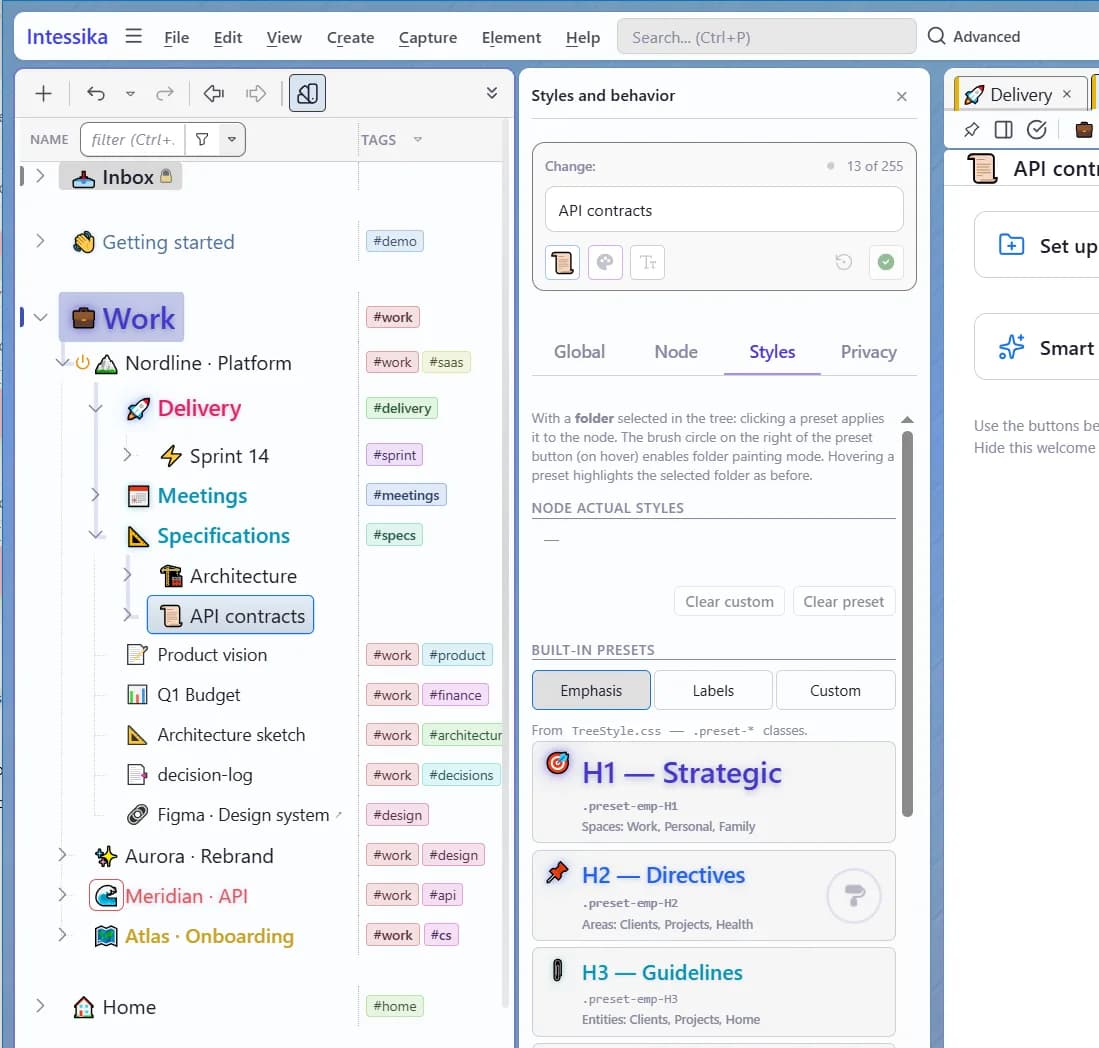Open the undo history dropdown arrow
This screenshot has height=1048, width=1099.
tap(130, 93)
